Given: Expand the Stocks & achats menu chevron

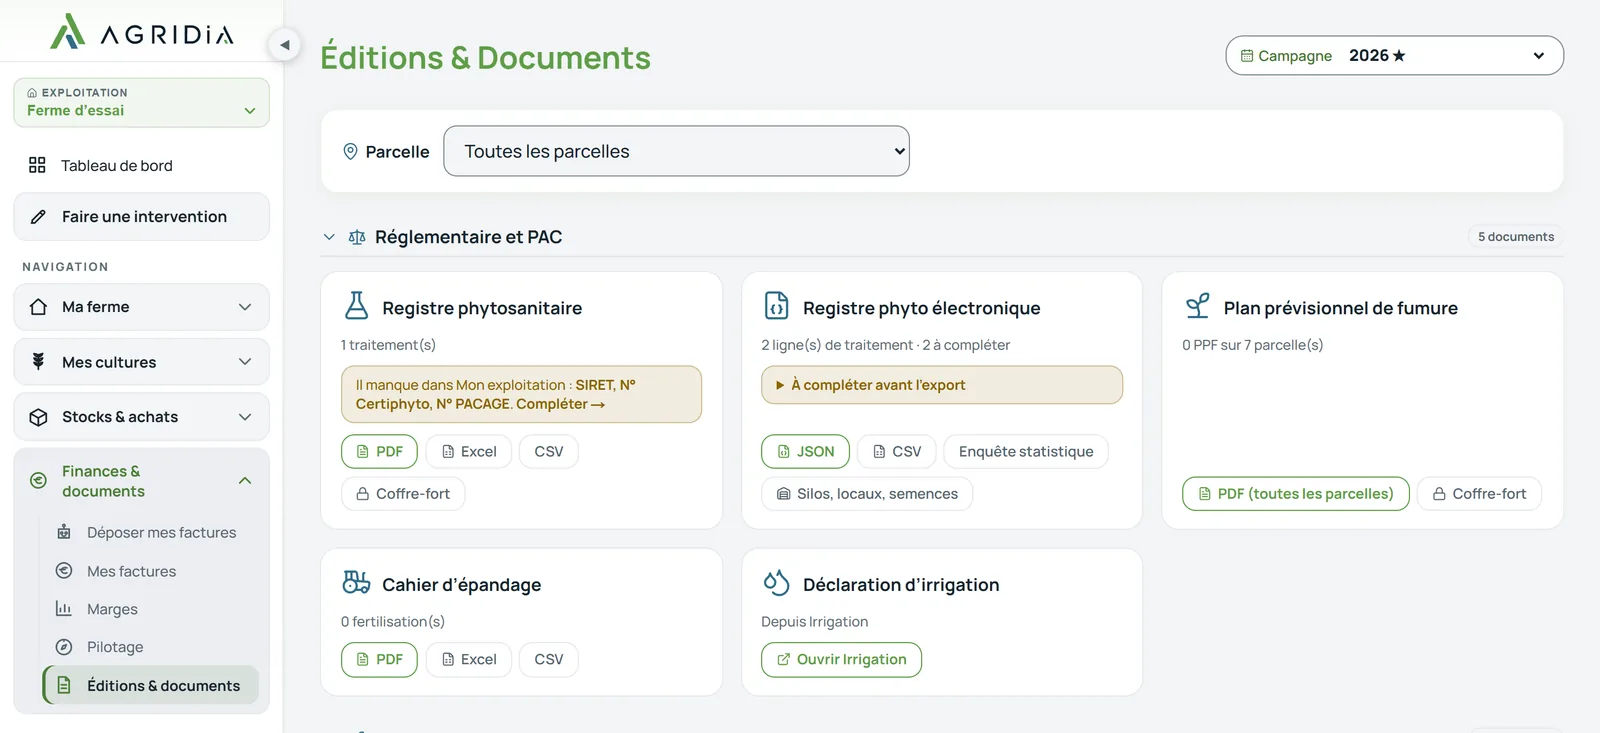Looking at the screenshot, I should point(245,417).
